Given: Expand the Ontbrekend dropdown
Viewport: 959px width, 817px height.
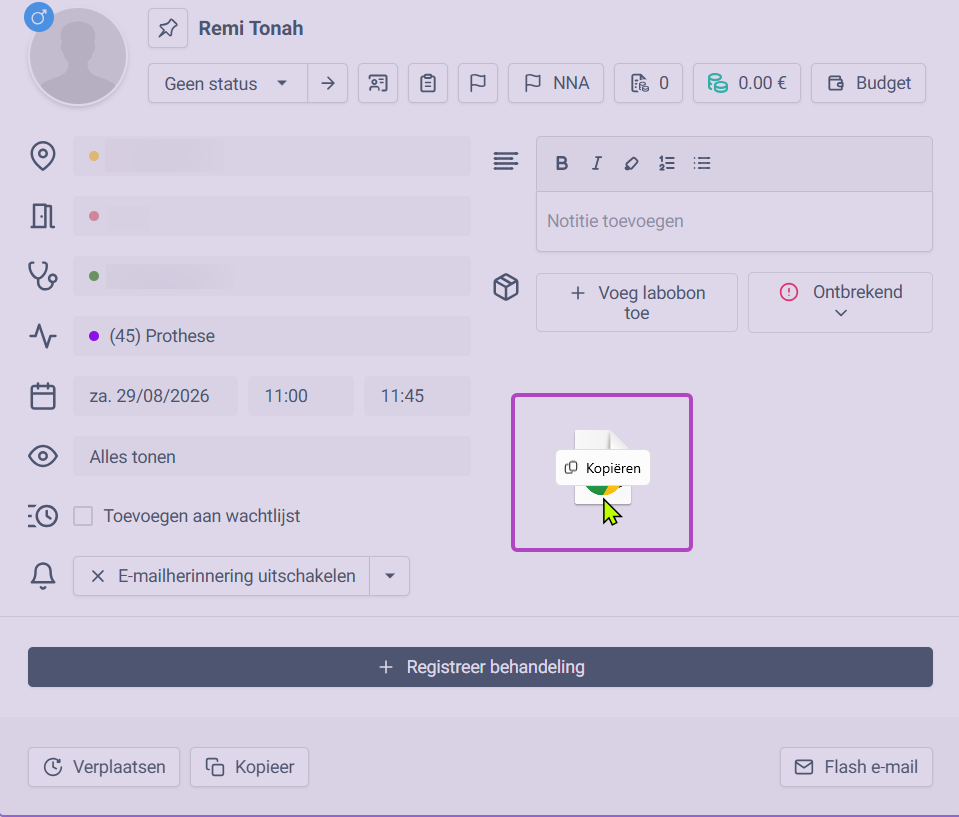Looking at the screenshot, I should [840, 303].
